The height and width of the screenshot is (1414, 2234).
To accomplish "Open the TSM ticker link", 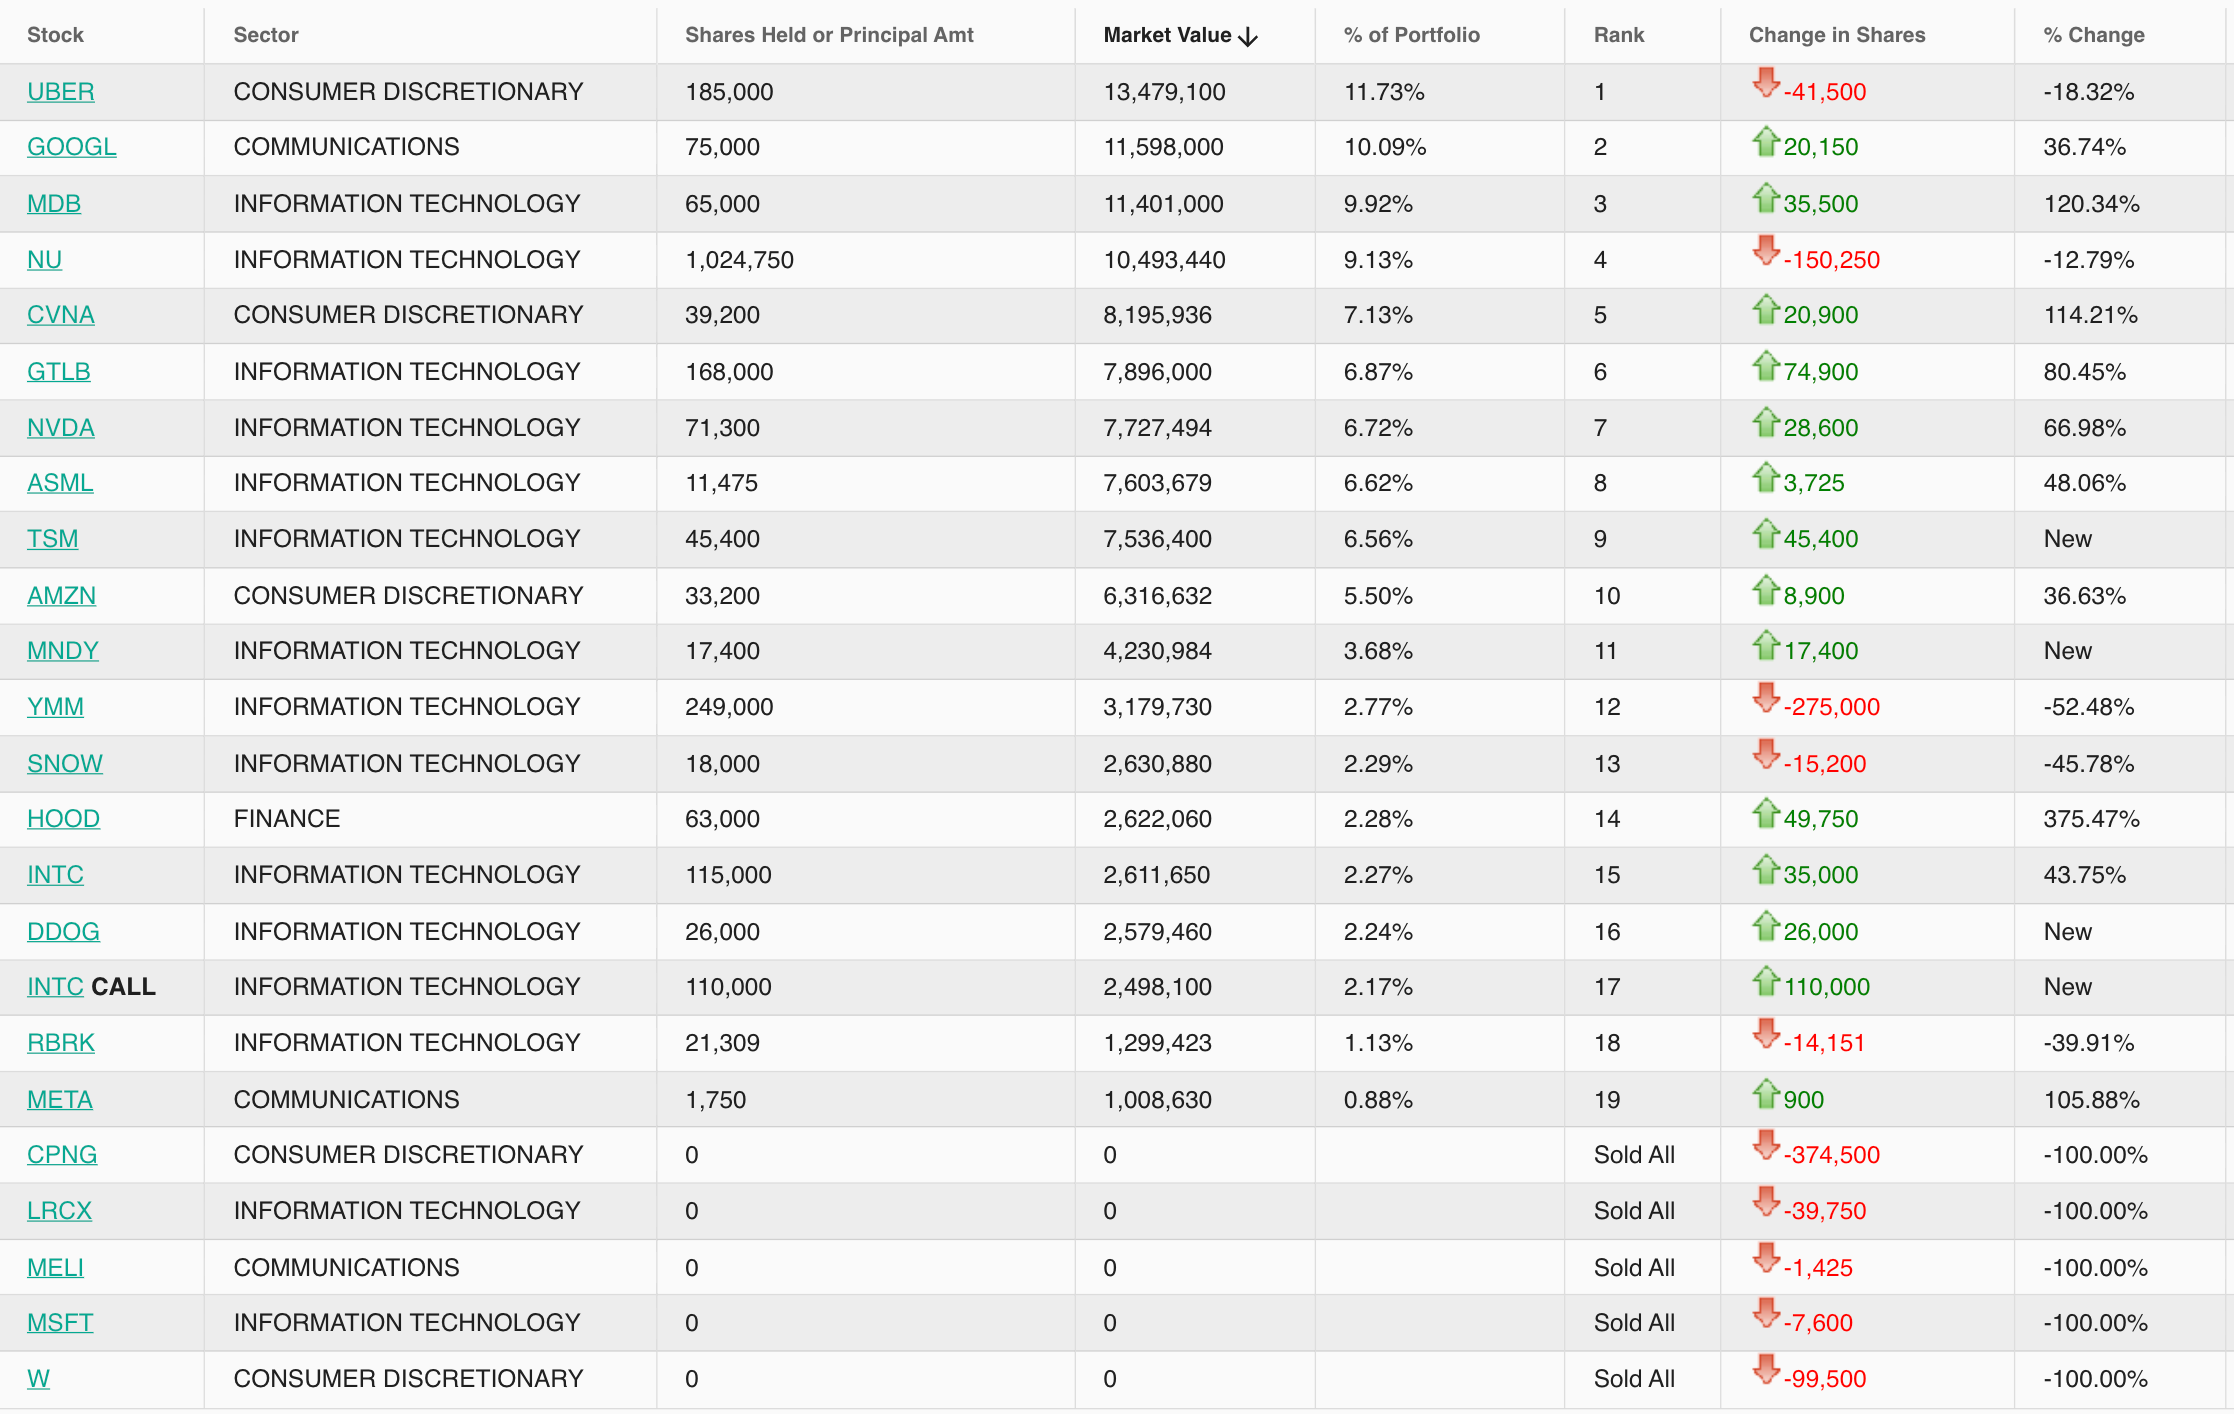I will [x=52, y=539].
